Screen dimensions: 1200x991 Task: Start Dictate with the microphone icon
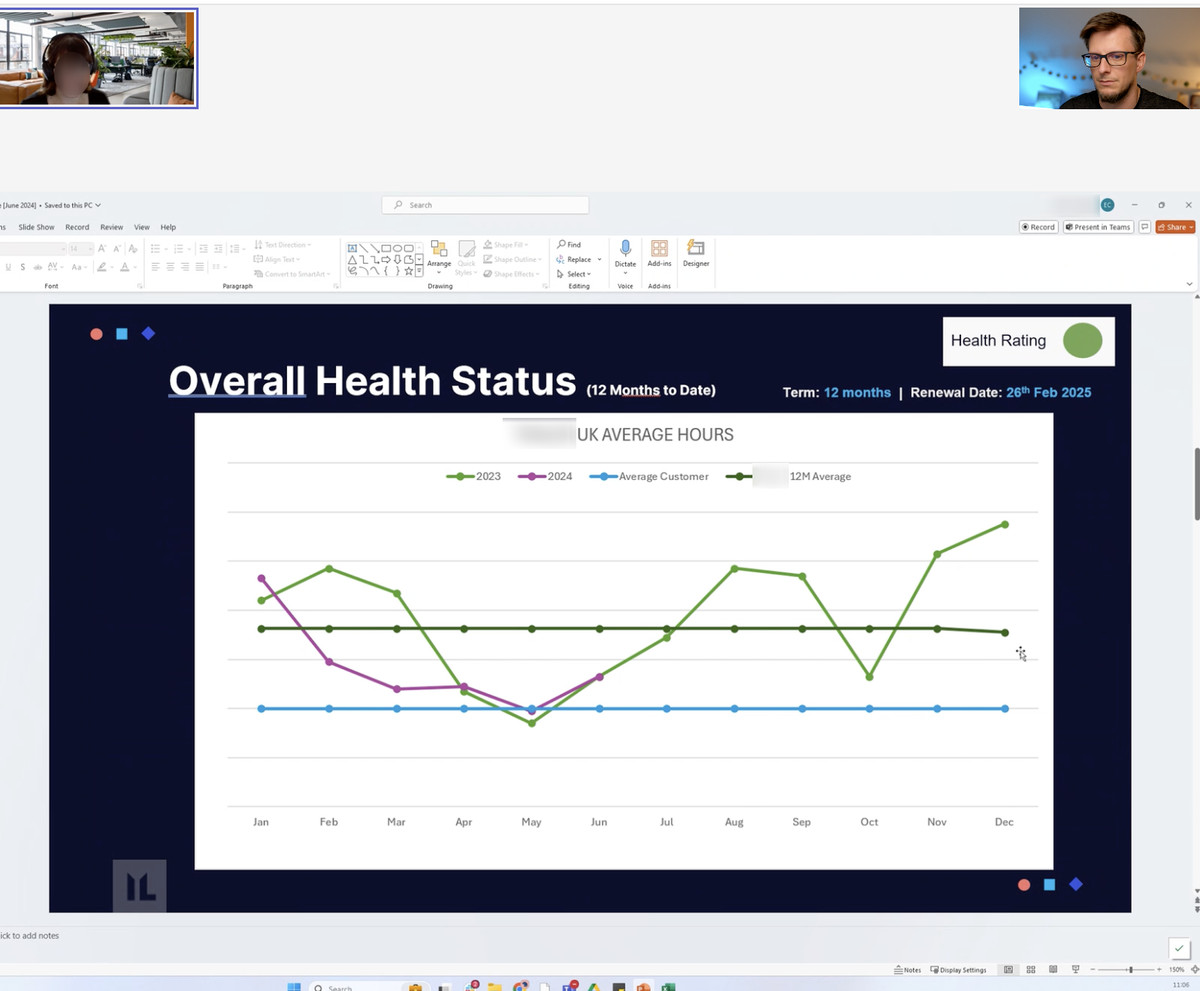(625, 254)
